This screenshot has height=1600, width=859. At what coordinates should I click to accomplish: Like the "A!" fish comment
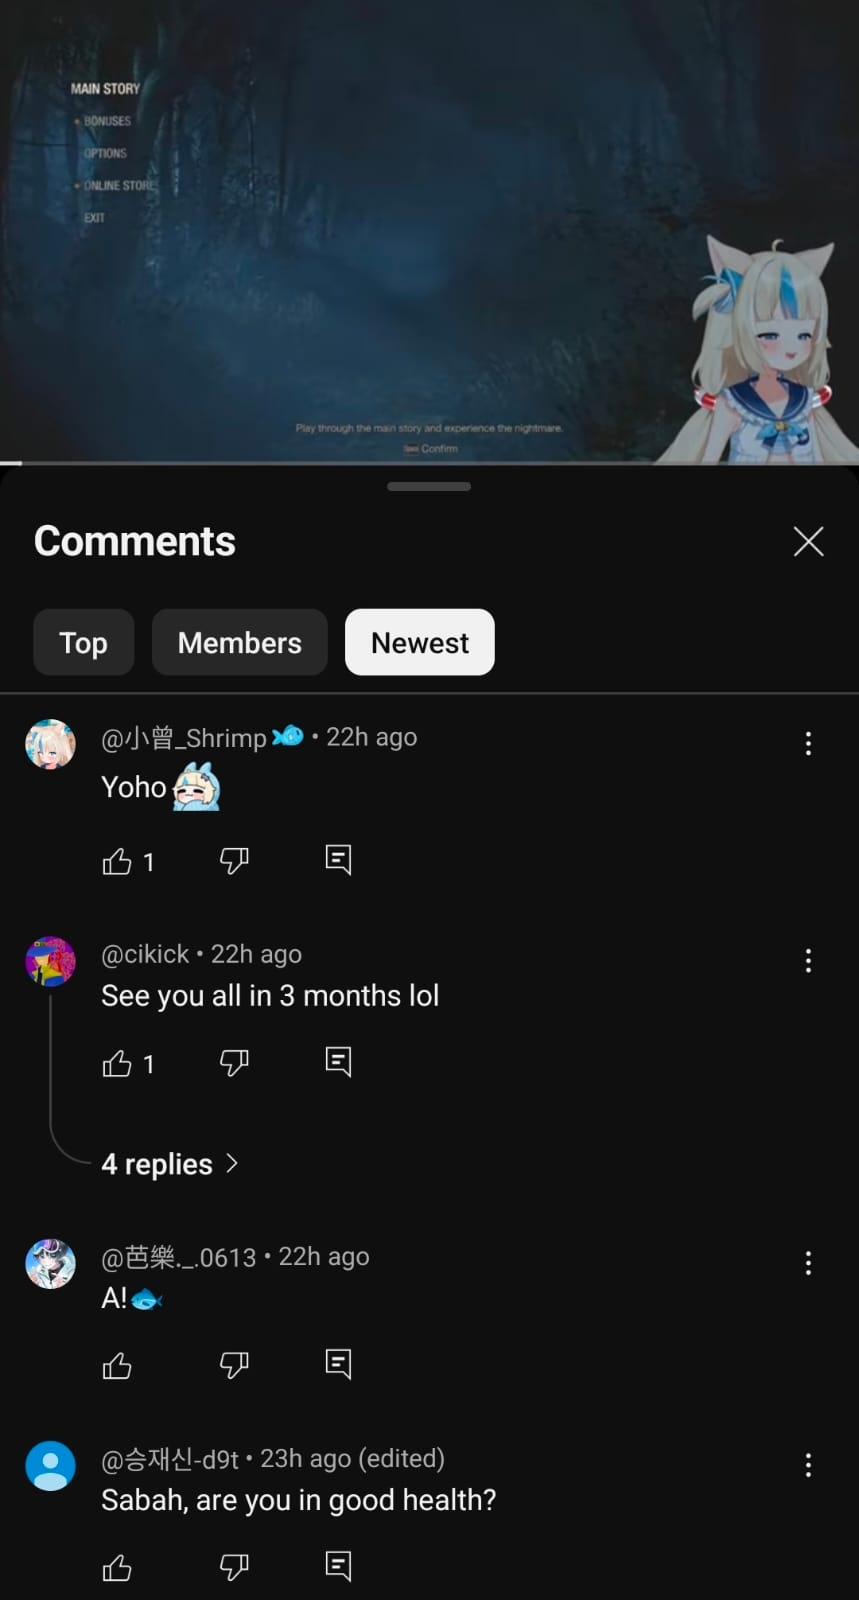pos(117,1365)
